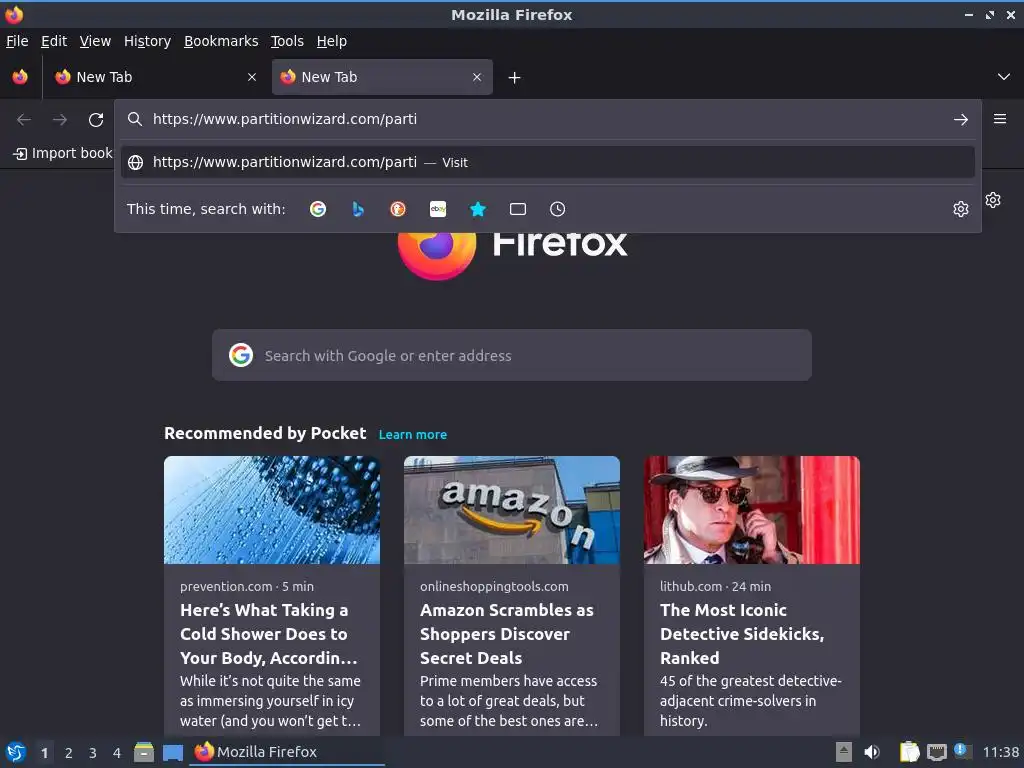Screen dimensions: 1024x768
Task: Switch to workspace 2 in taskbar
Action: click(x=69, y=753)
